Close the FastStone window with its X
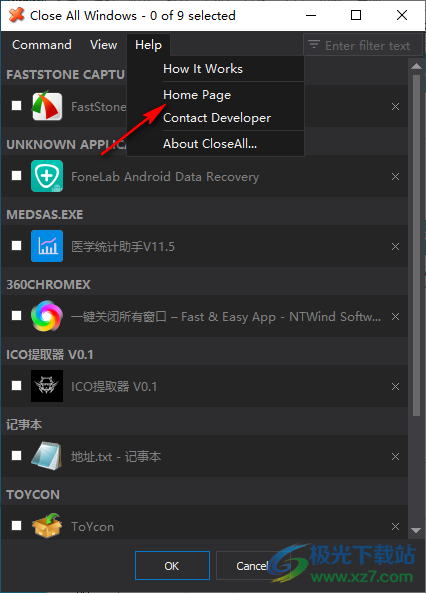Viewport: 426px width, 593px height. tap(395, 107)
